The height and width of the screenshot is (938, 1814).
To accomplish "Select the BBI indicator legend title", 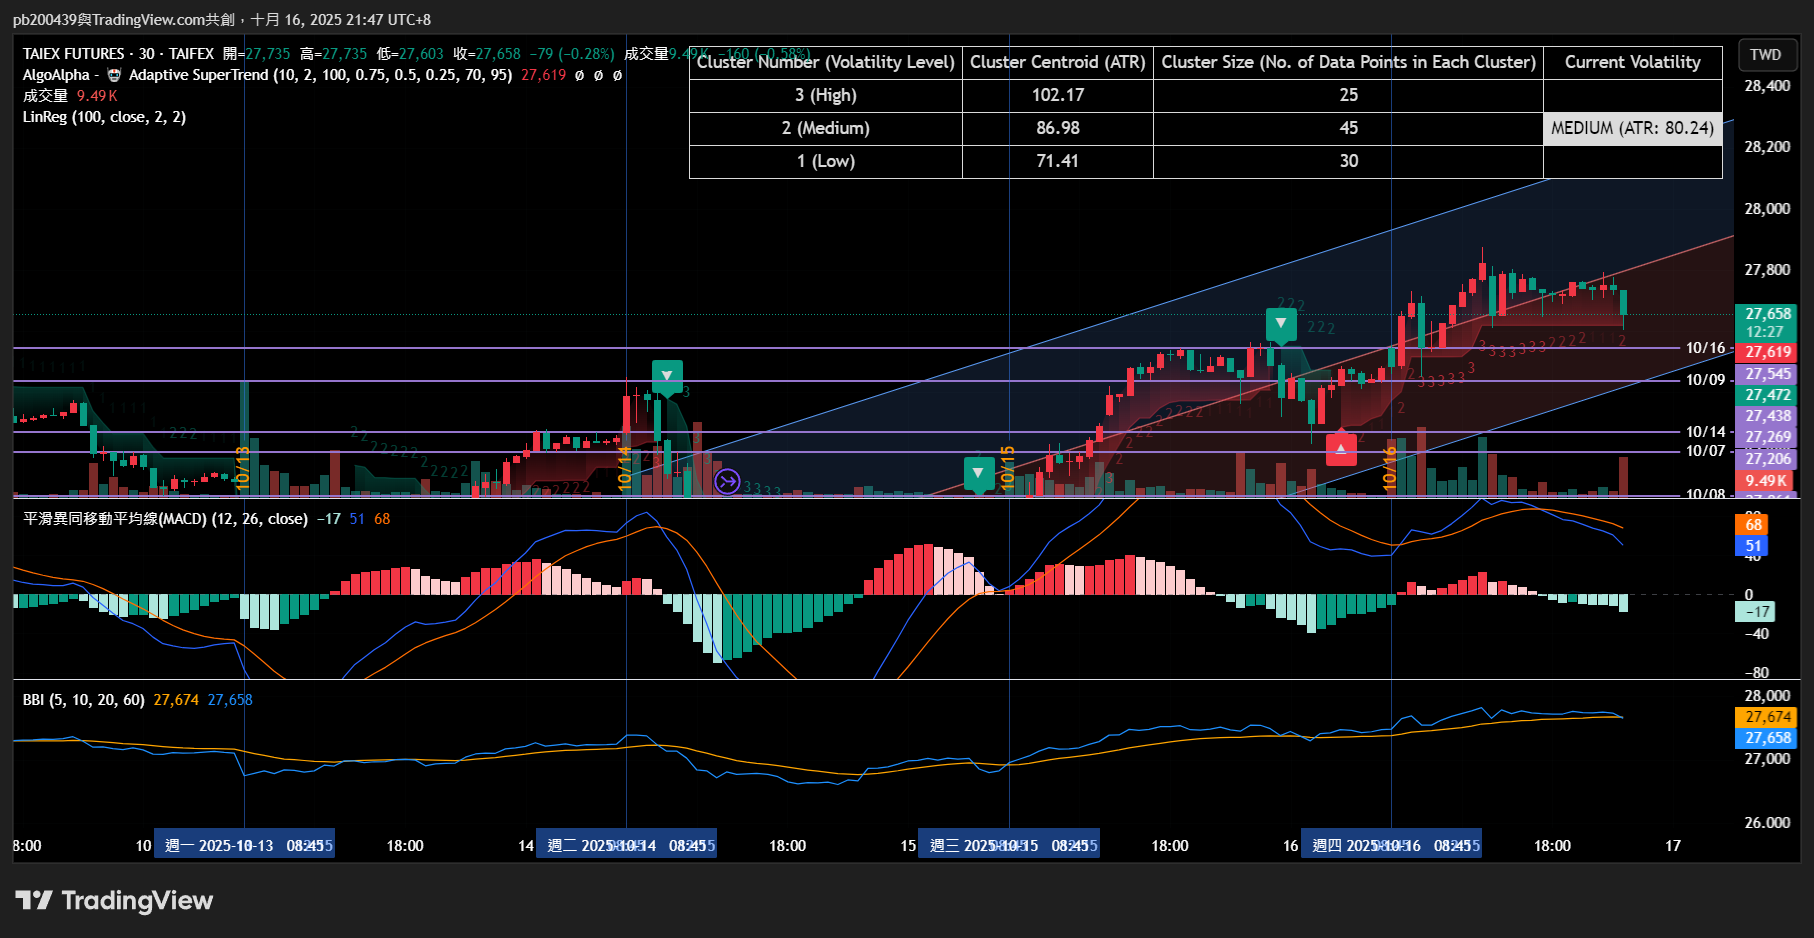I will (x=84, y=700).
